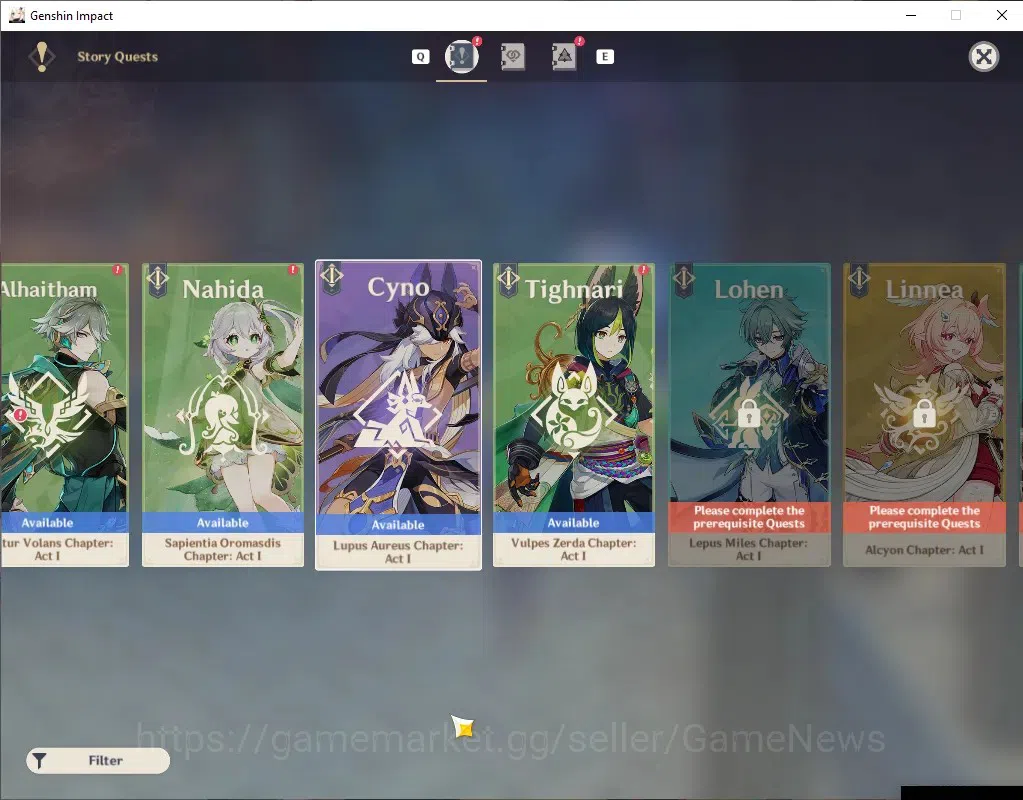Select the Cyno quest card

pos(398,415)
